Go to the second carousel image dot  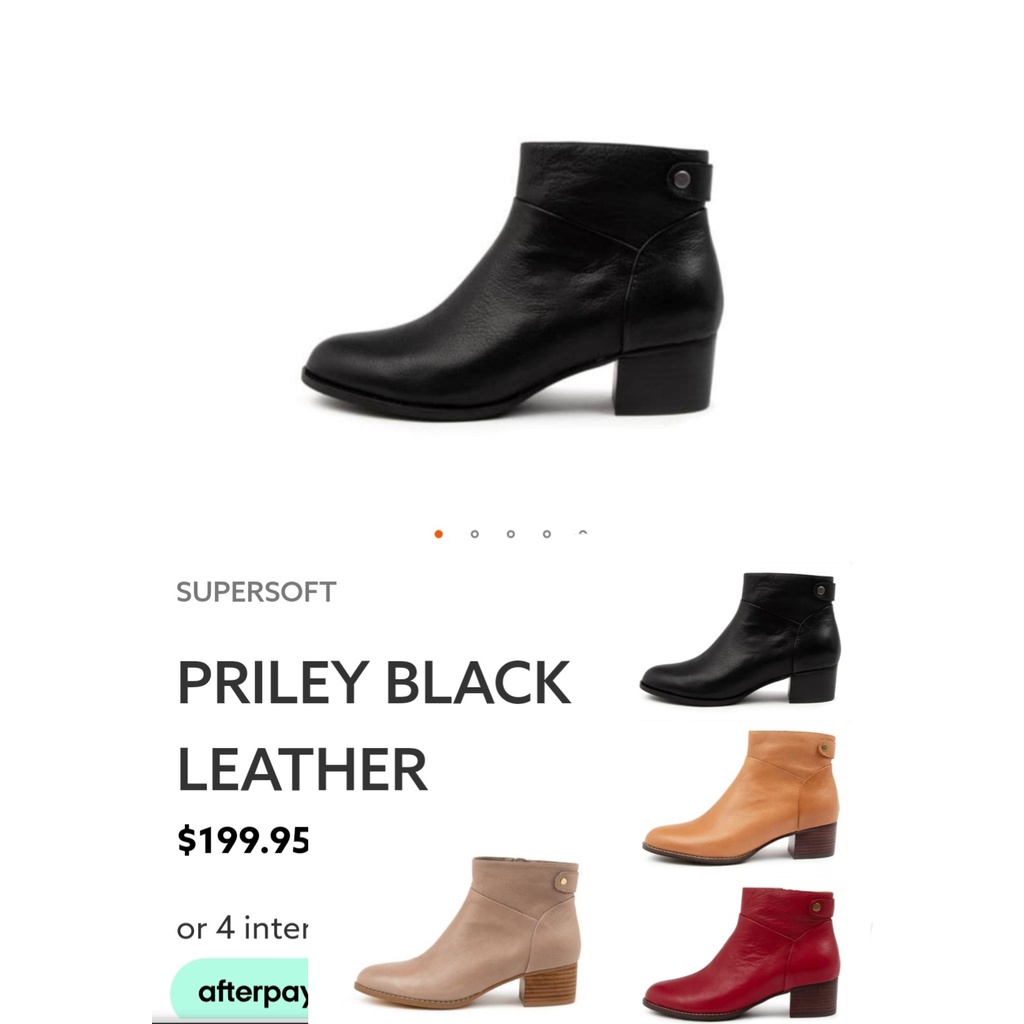[x=475, y=534]
